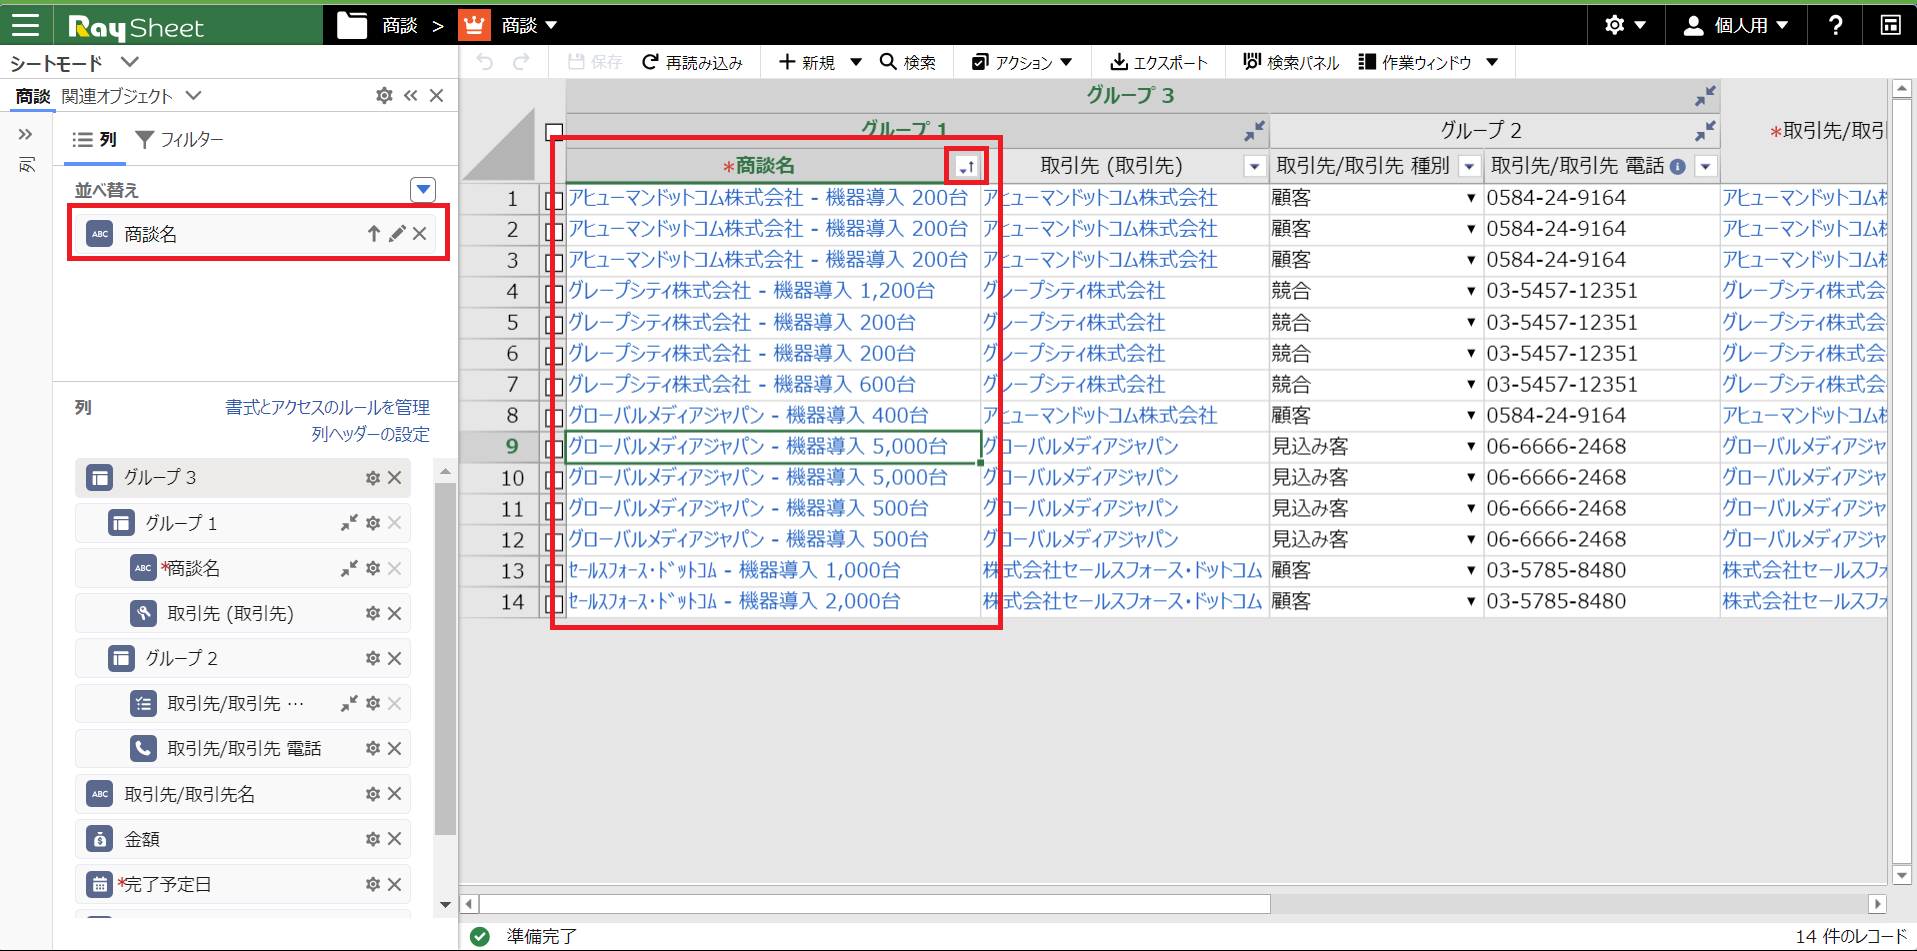Remove グループ 3 from column list
This screenshot has width=1917, height=951.
[395, 478]
